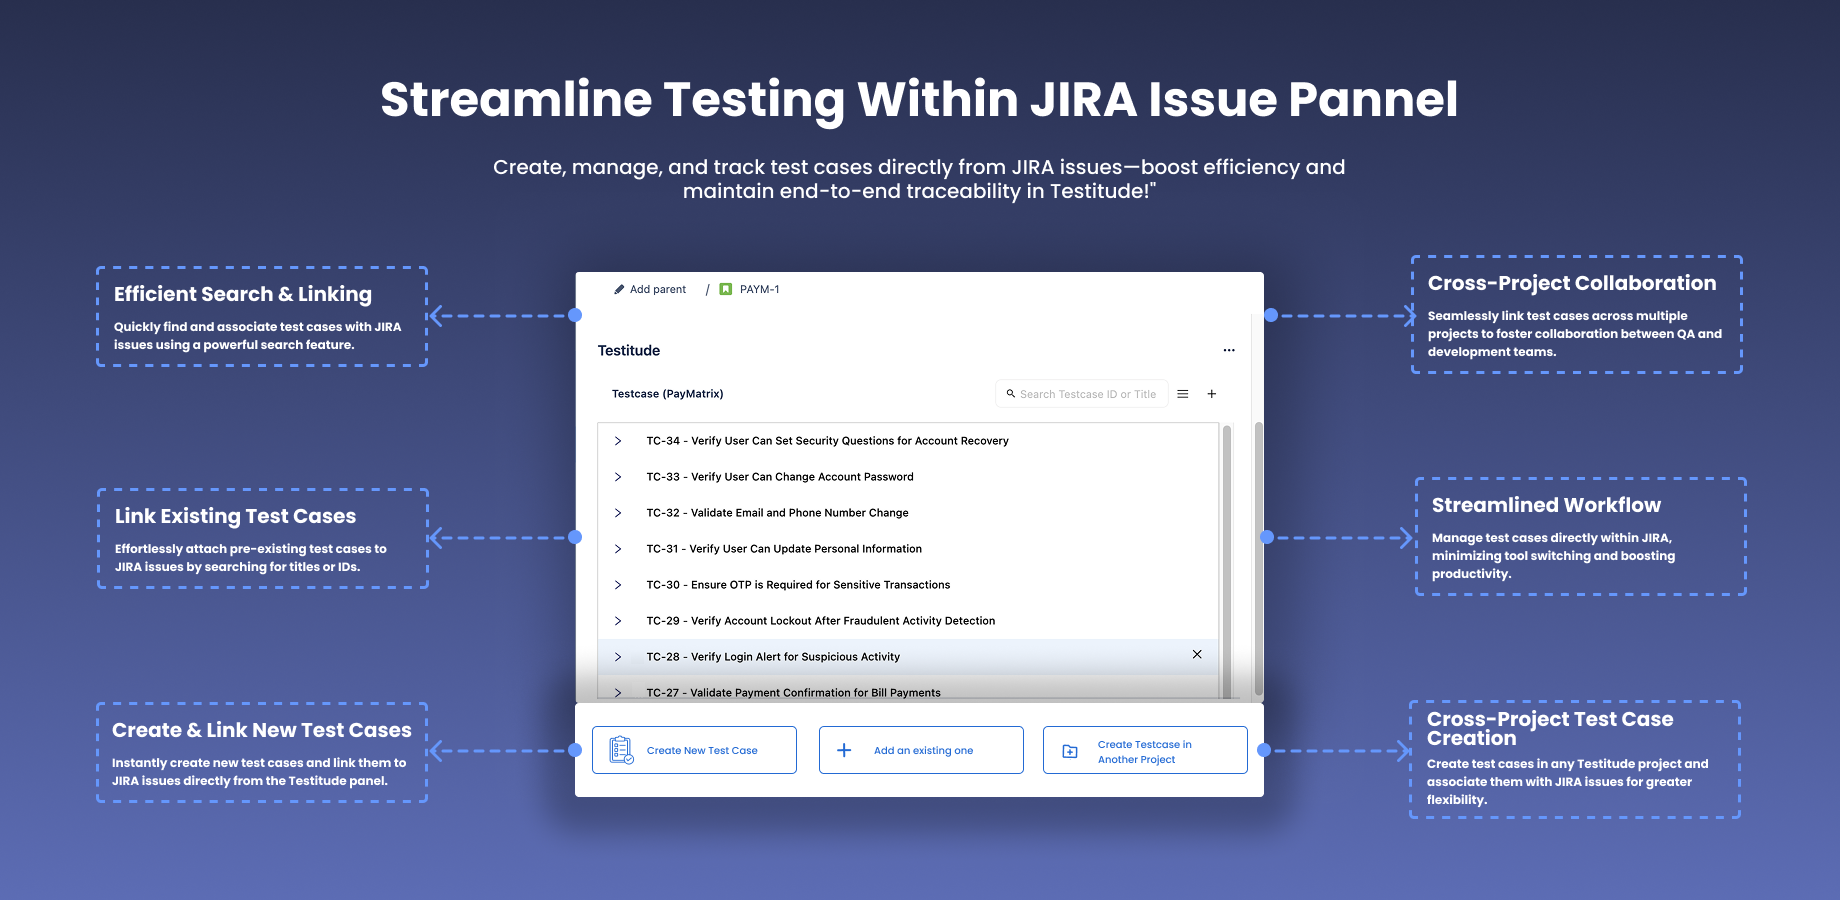1840x900 pixels.
Task: Expand test case TC-29 chevron
Action: click(618, 621)
